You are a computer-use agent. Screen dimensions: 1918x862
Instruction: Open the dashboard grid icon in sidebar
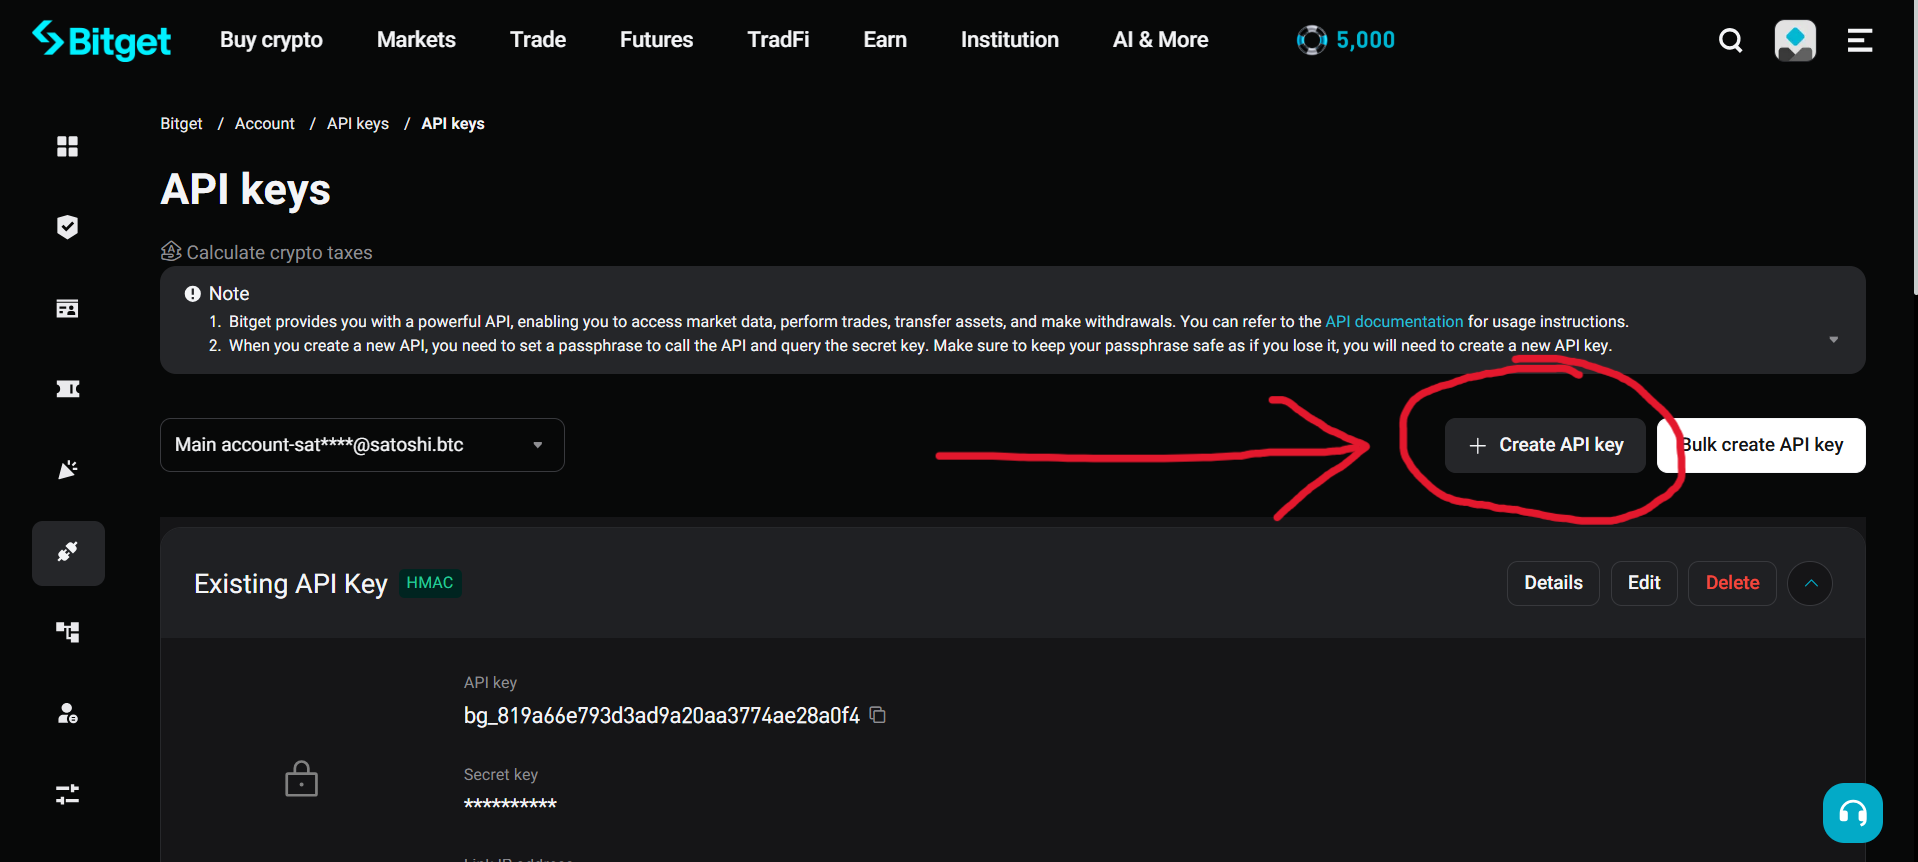pyautogui.click(x=67, y=147)
